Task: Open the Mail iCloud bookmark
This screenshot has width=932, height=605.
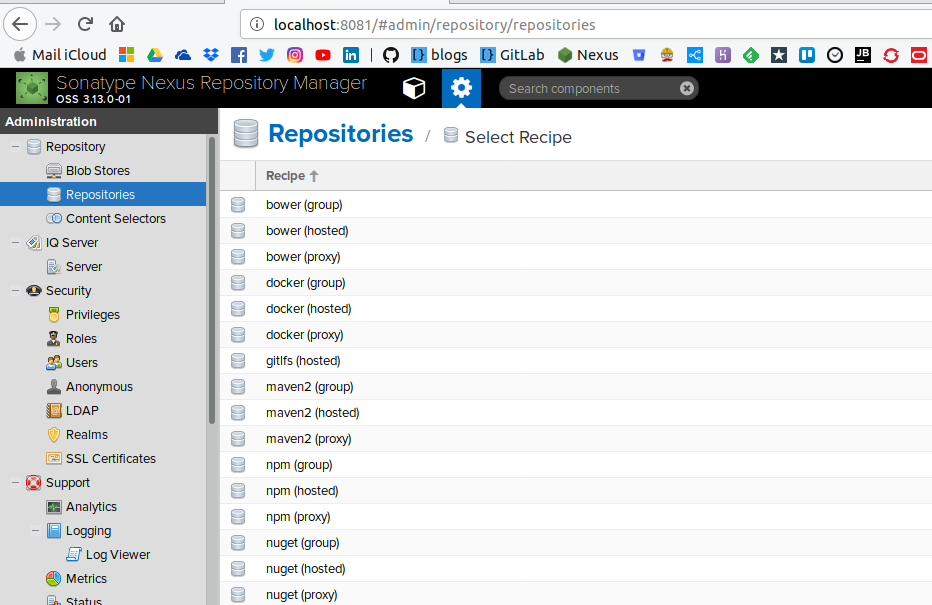Action: click(60, 55)
